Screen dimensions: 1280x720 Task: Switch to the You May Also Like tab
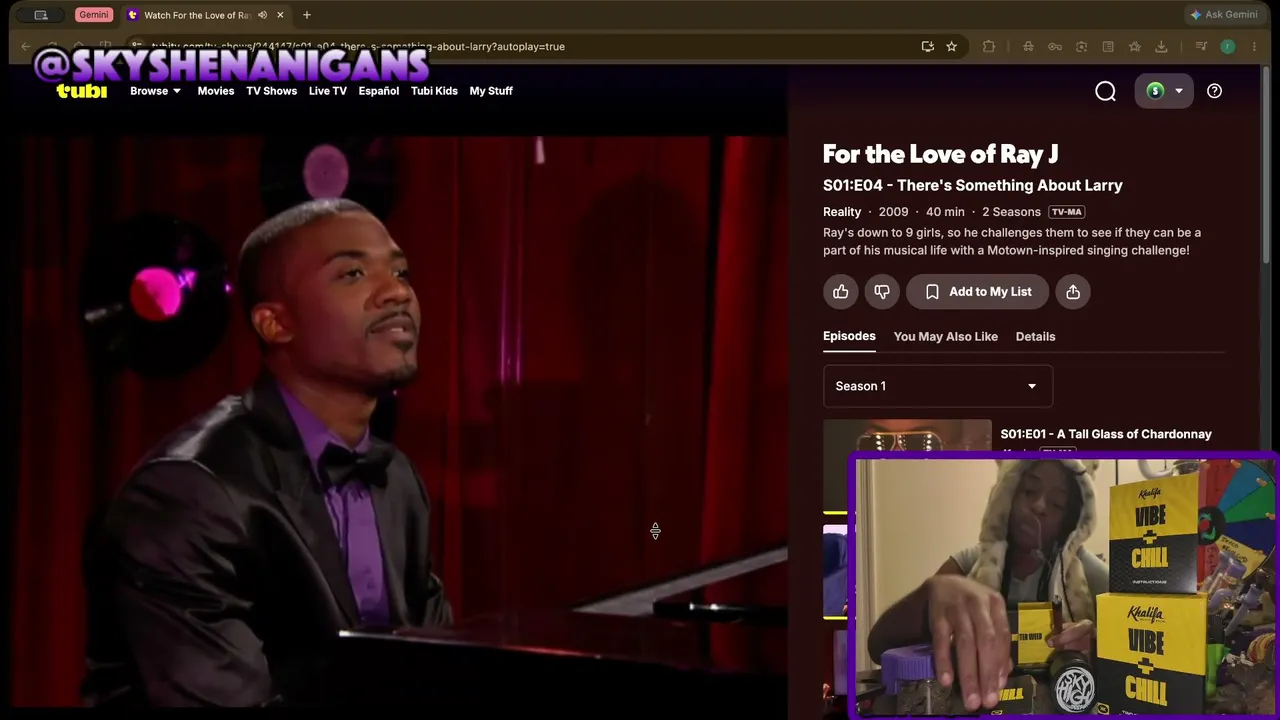[x=946, y=337]
